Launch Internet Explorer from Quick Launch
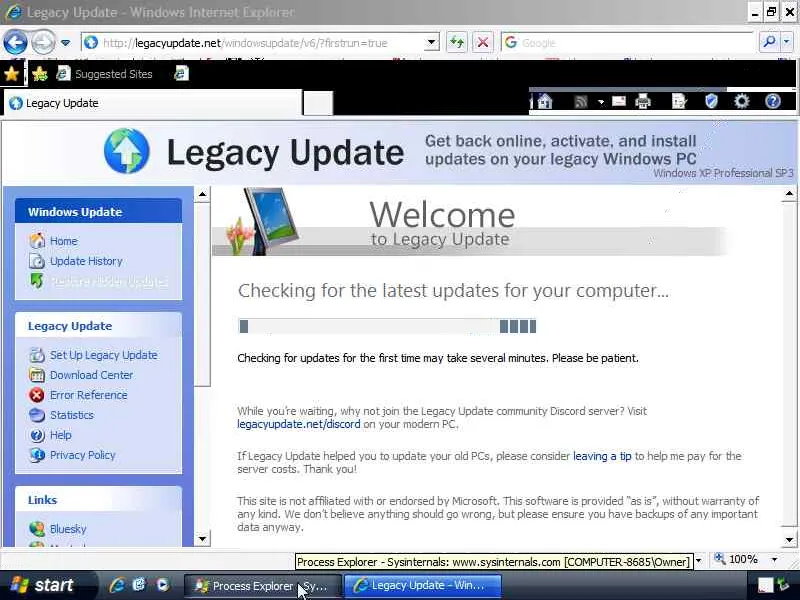The height and width of the screenshot is (600, 800). 116,585
